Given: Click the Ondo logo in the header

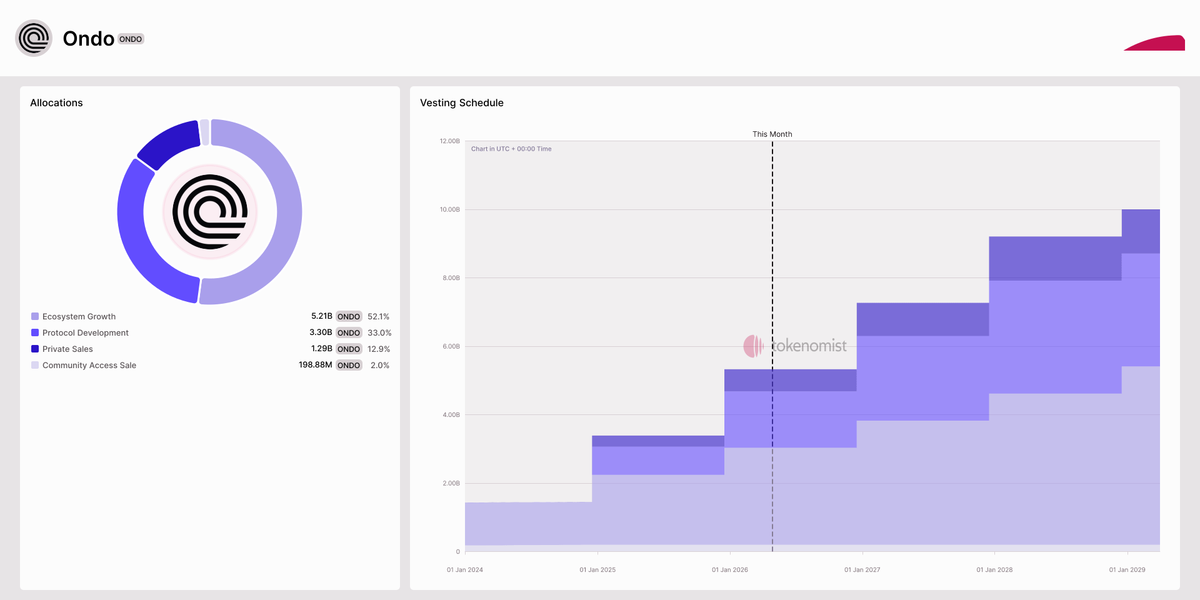Looking at the screenshot, I should [x=33, y=38].
